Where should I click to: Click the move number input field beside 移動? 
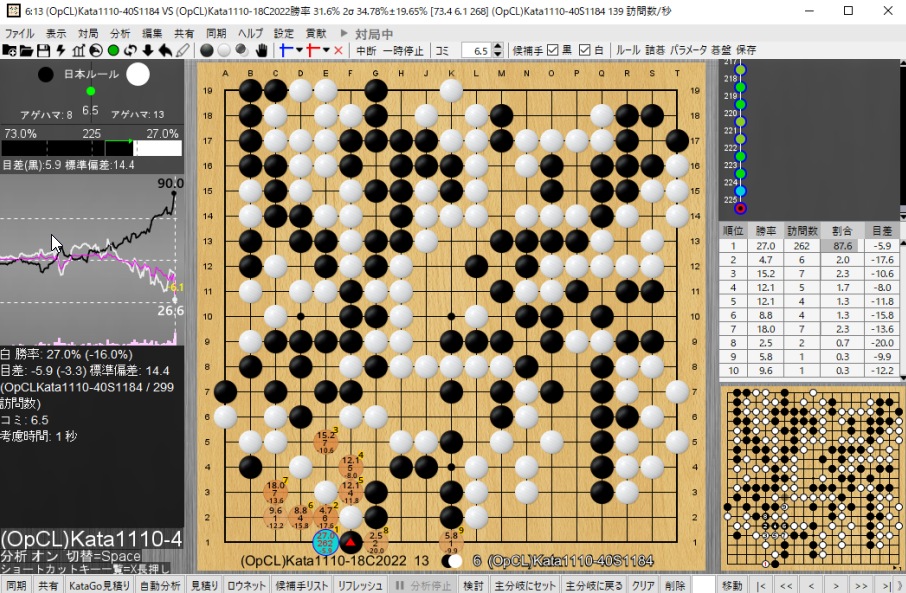(704, 585)
